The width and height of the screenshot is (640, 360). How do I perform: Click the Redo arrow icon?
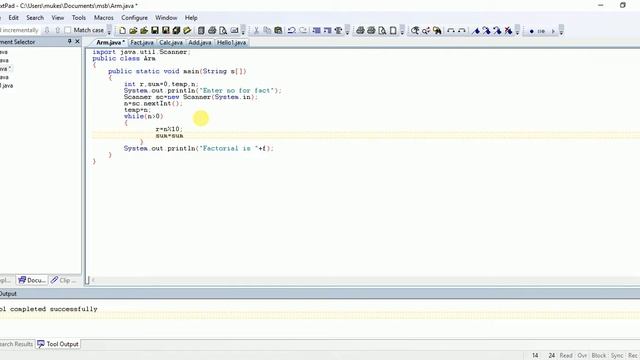(302, 31)
